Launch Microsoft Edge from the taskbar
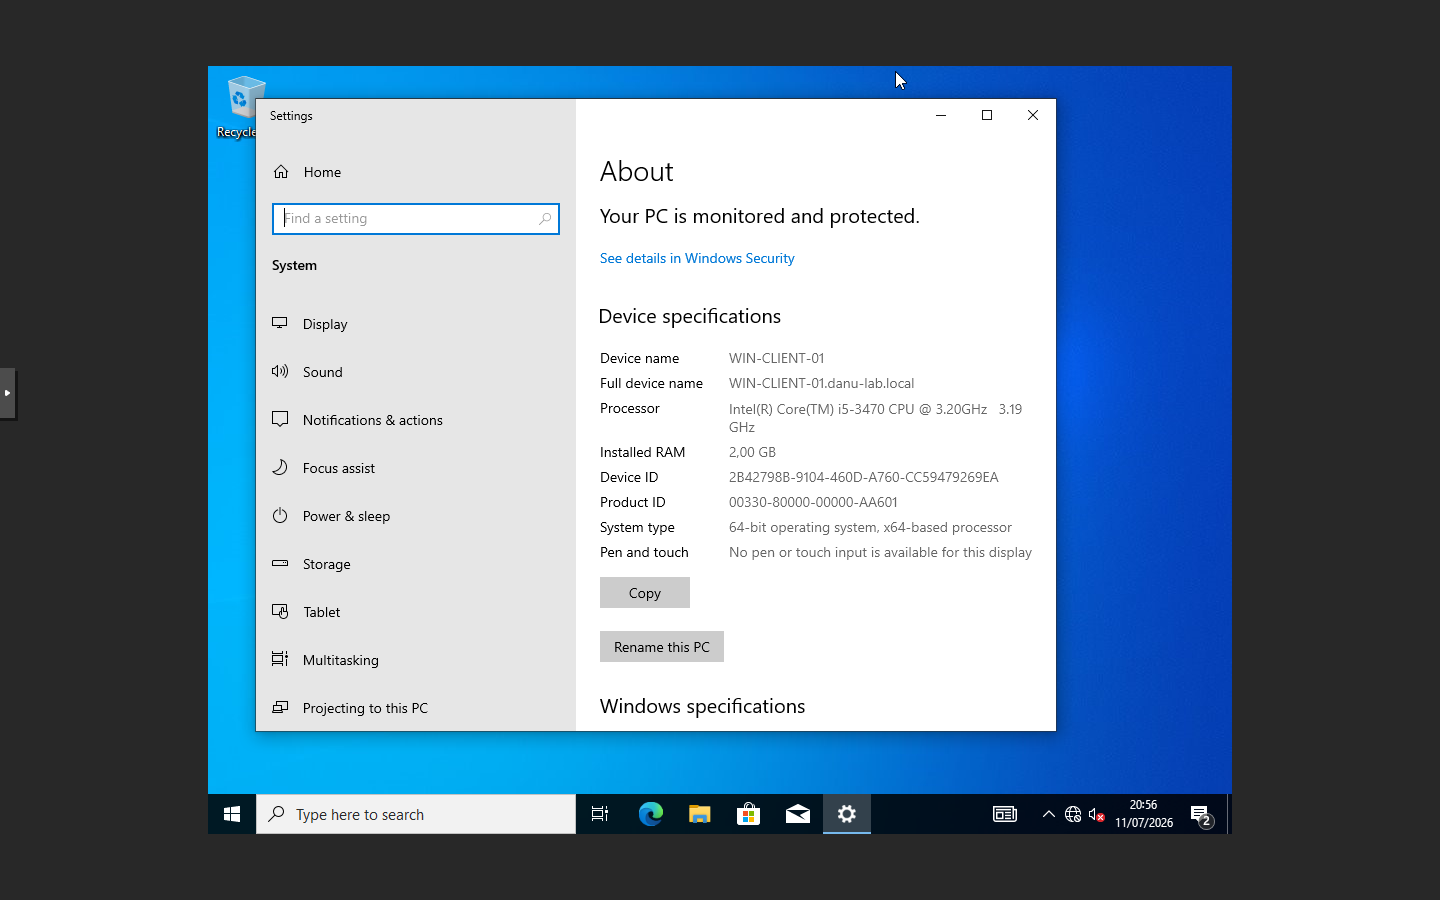Screen dimensions: 1440x900 click(650, 814)
